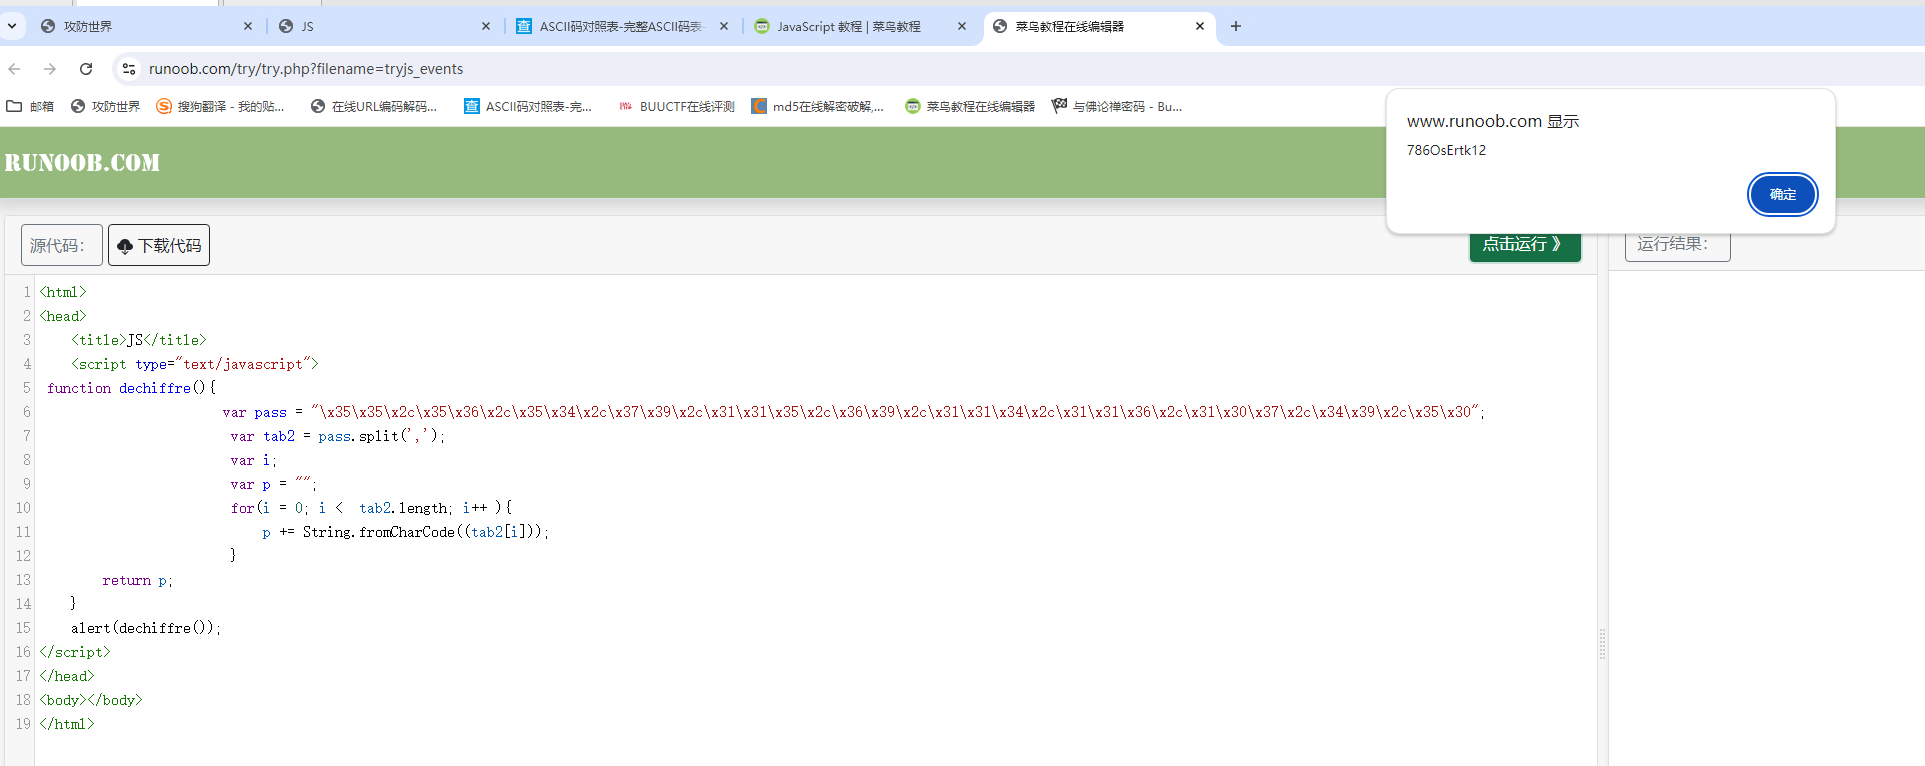Screen dimensions: 1925x766
Task: Click the 源代码 label button
Action: click(62, 245)
